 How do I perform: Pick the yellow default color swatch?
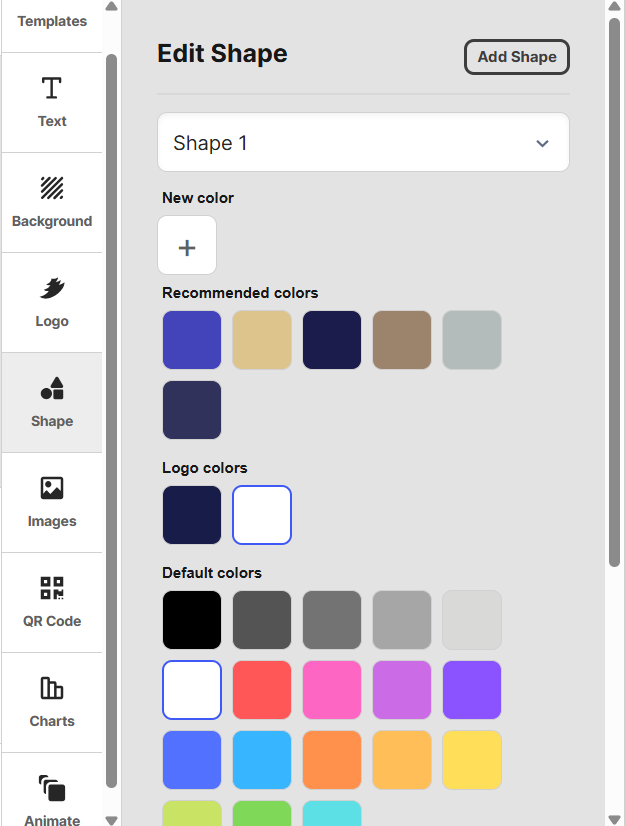(472, 760)
